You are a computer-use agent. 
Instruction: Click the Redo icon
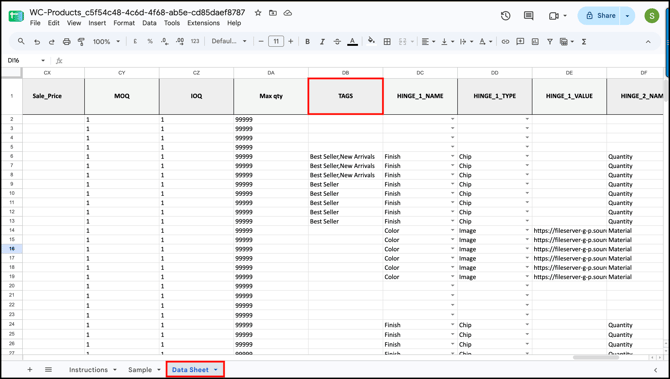point(52,41)
